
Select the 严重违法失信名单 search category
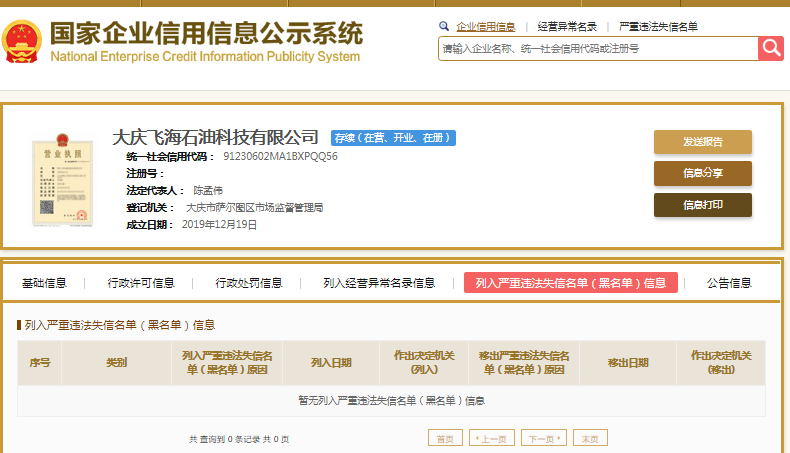coord(658,27)
